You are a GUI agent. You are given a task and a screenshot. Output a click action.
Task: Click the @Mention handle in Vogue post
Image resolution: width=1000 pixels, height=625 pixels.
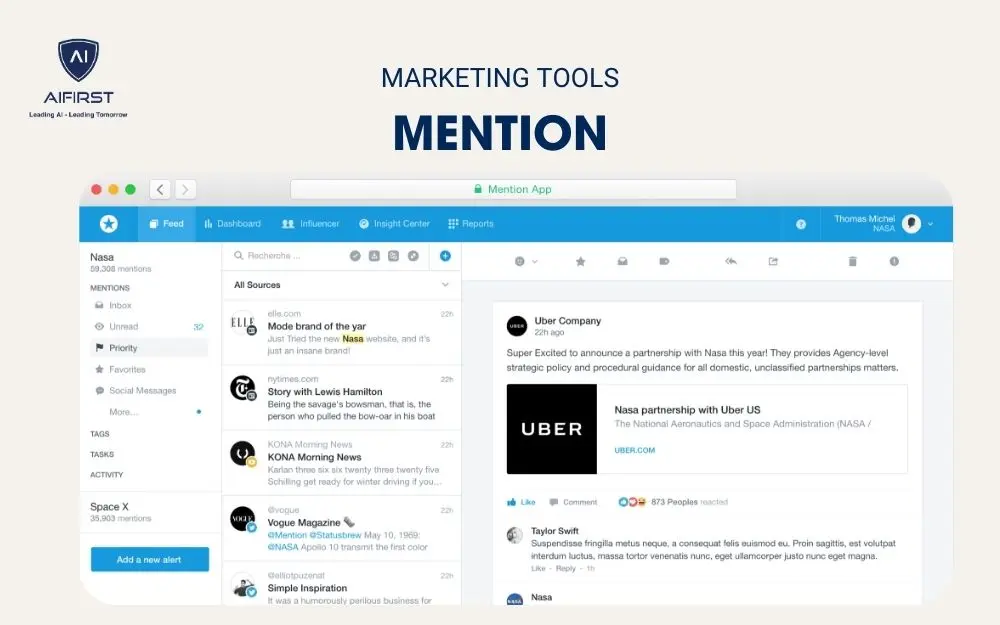tap(287, 535)
